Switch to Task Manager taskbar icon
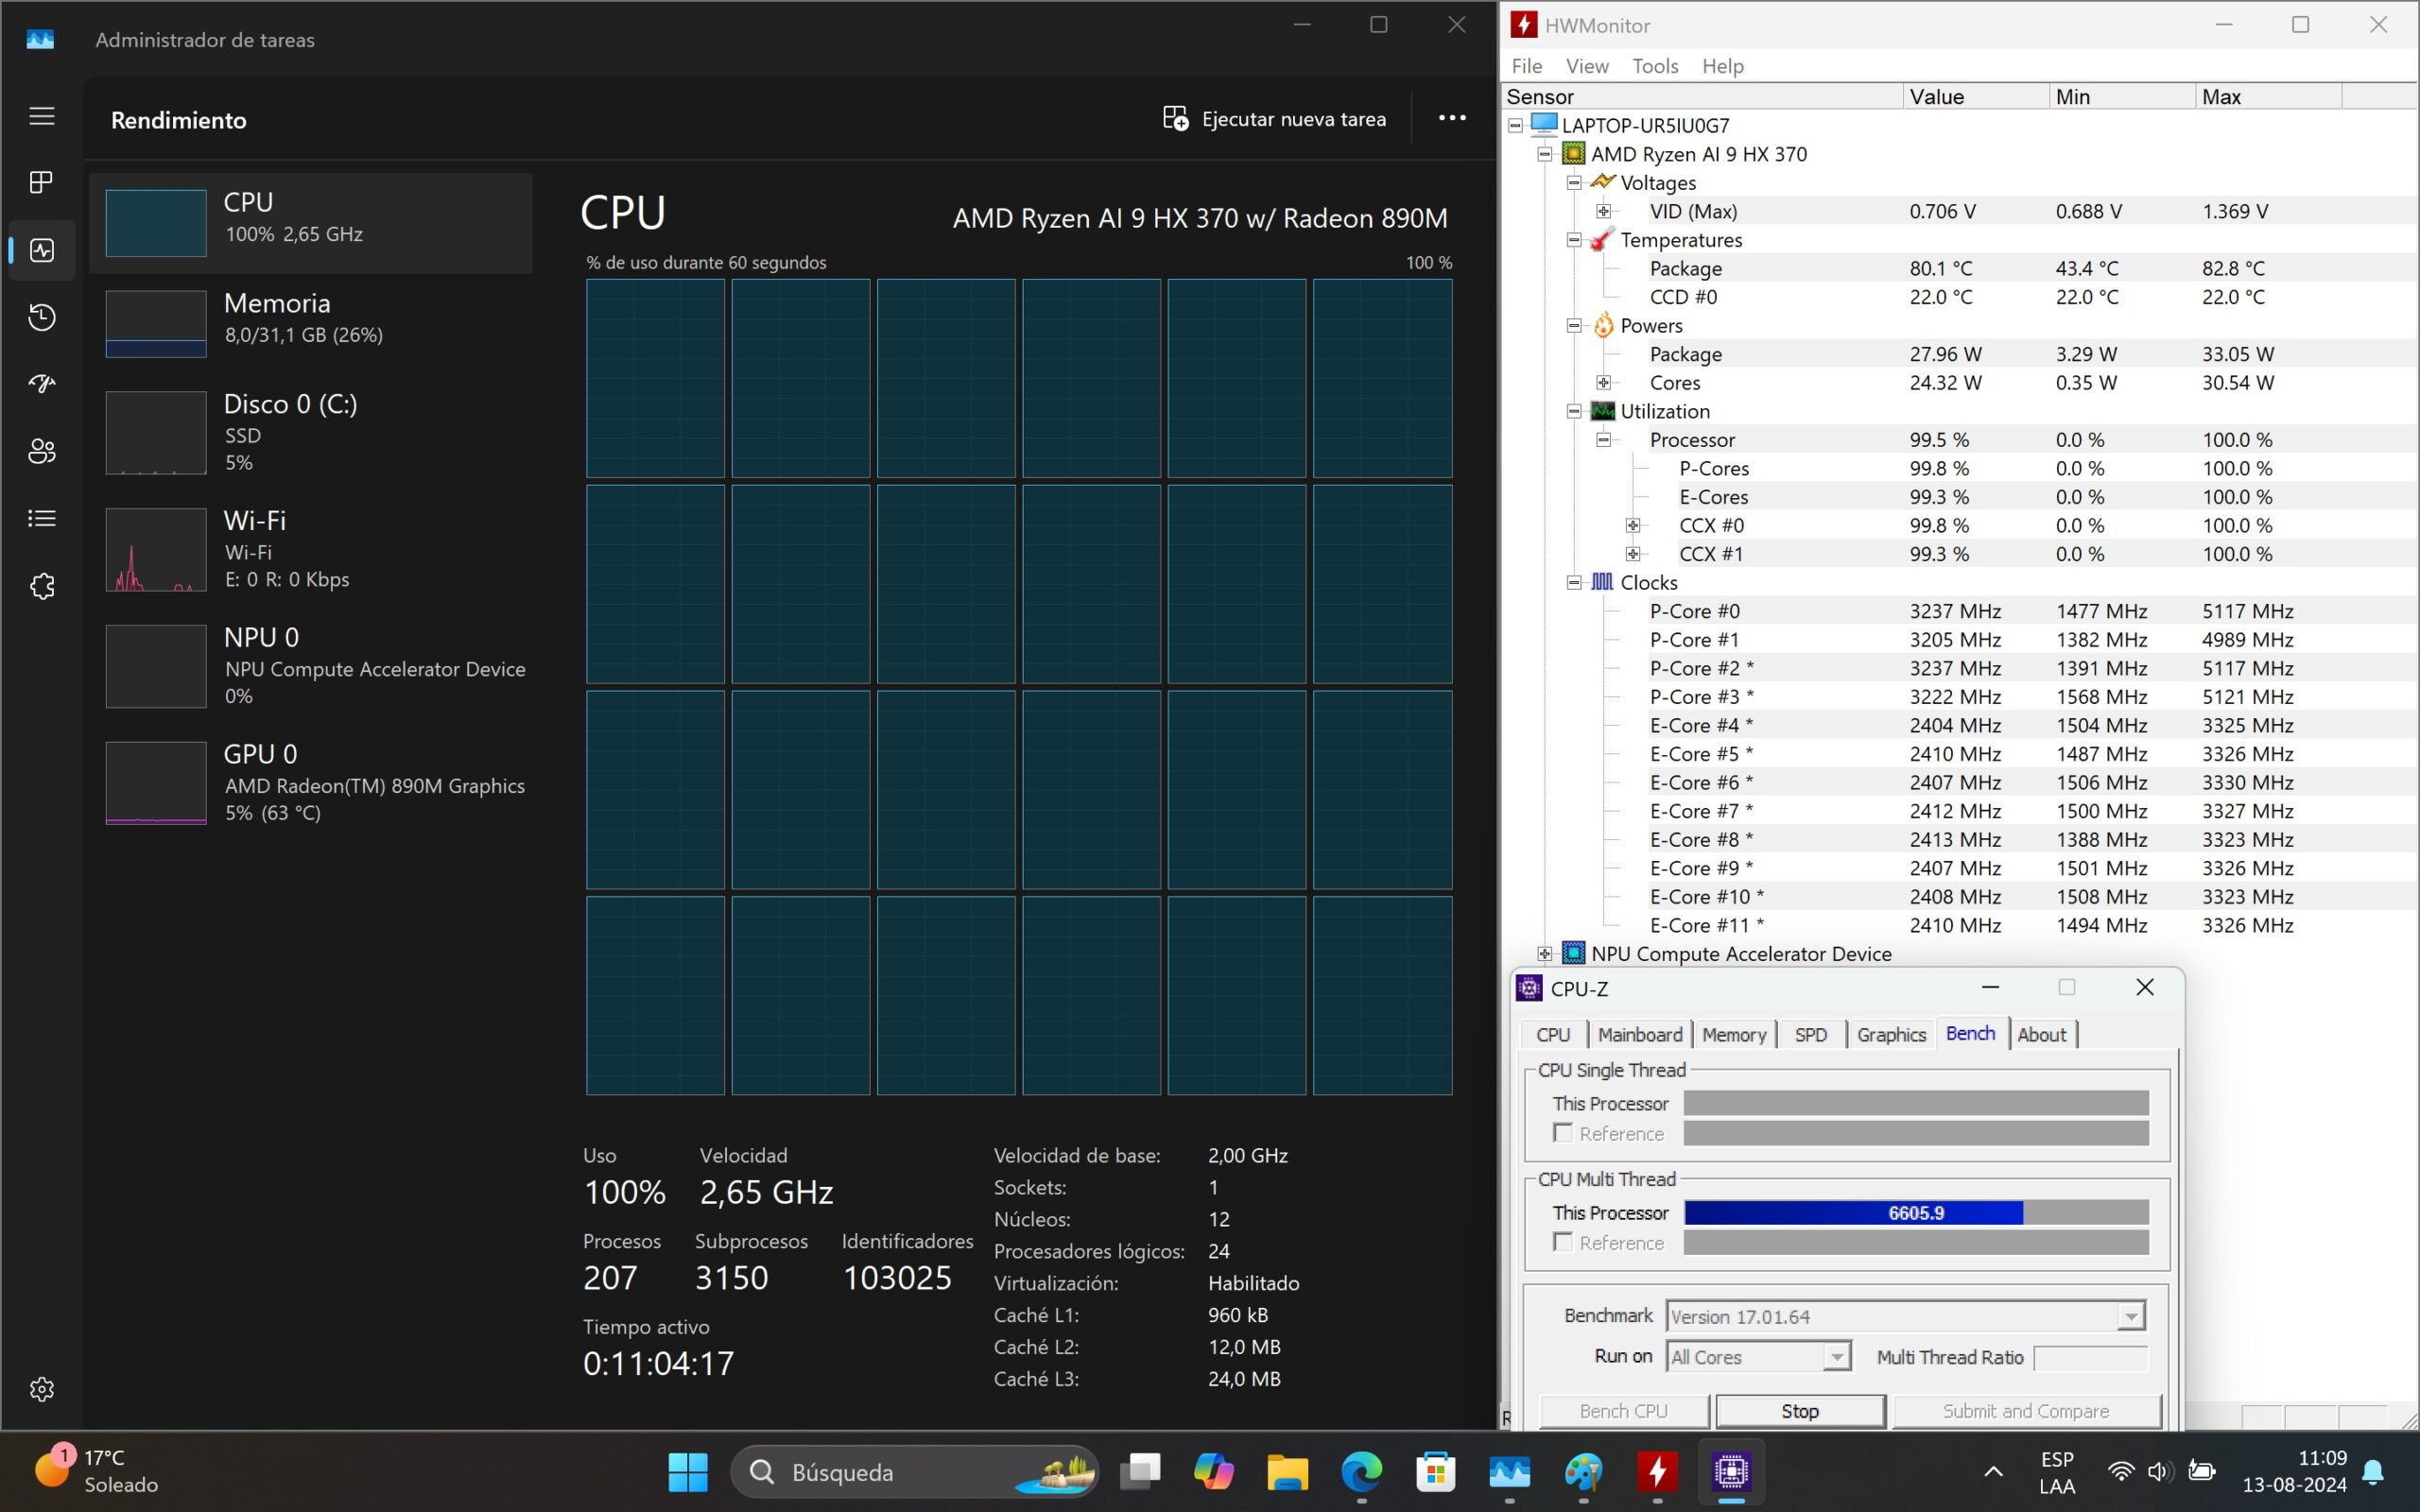 point(1509,1472)
